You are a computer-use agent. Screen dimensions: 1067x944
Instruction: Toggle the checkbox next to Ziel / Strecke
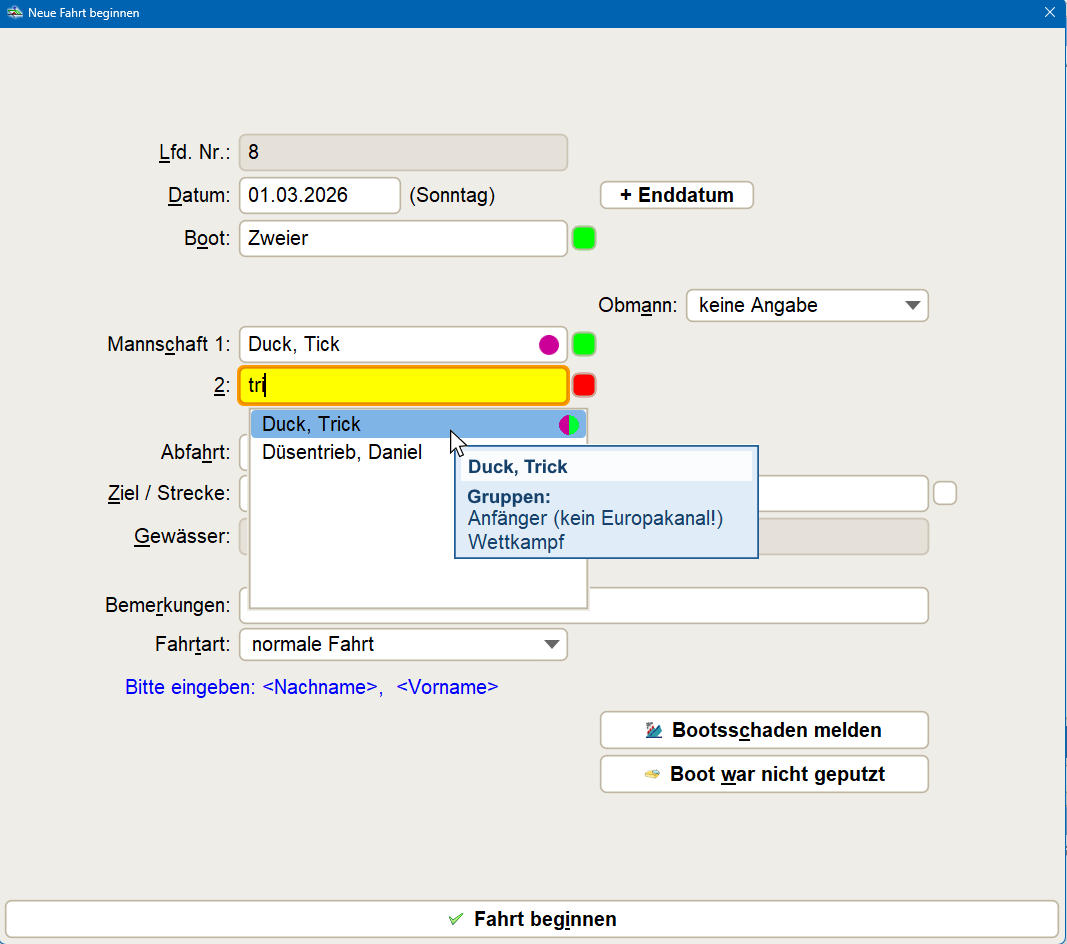(945, 493)
